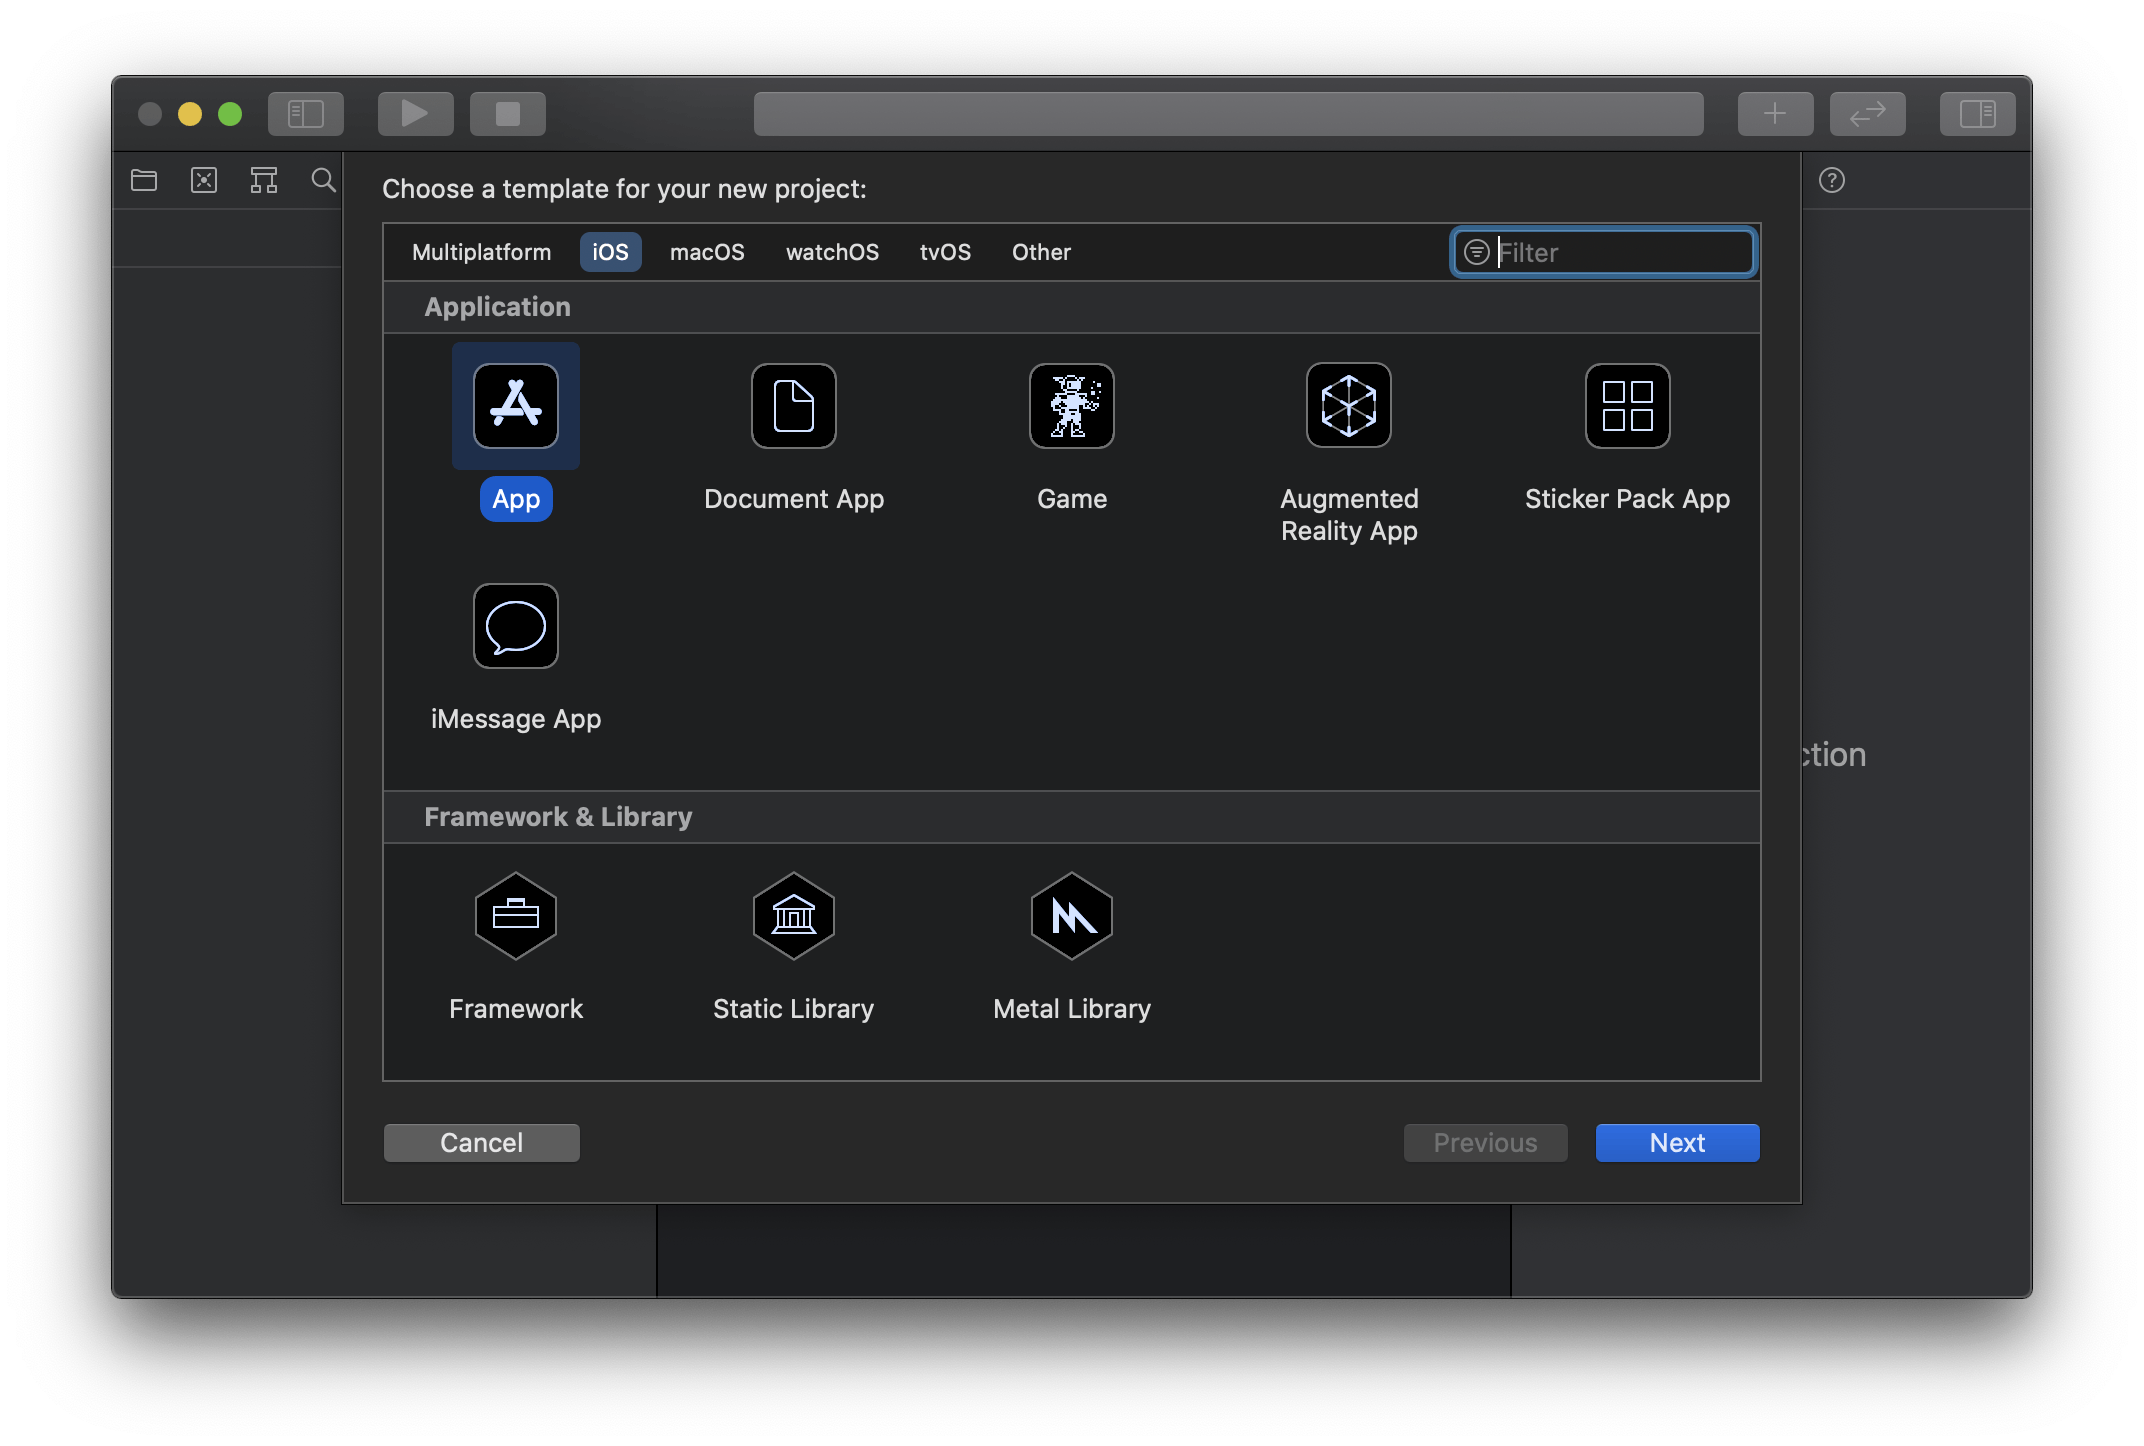This screenshot has height=1446, width=2144.
Task: Select the iMessage App template icon
Action: tap(516, 626)
